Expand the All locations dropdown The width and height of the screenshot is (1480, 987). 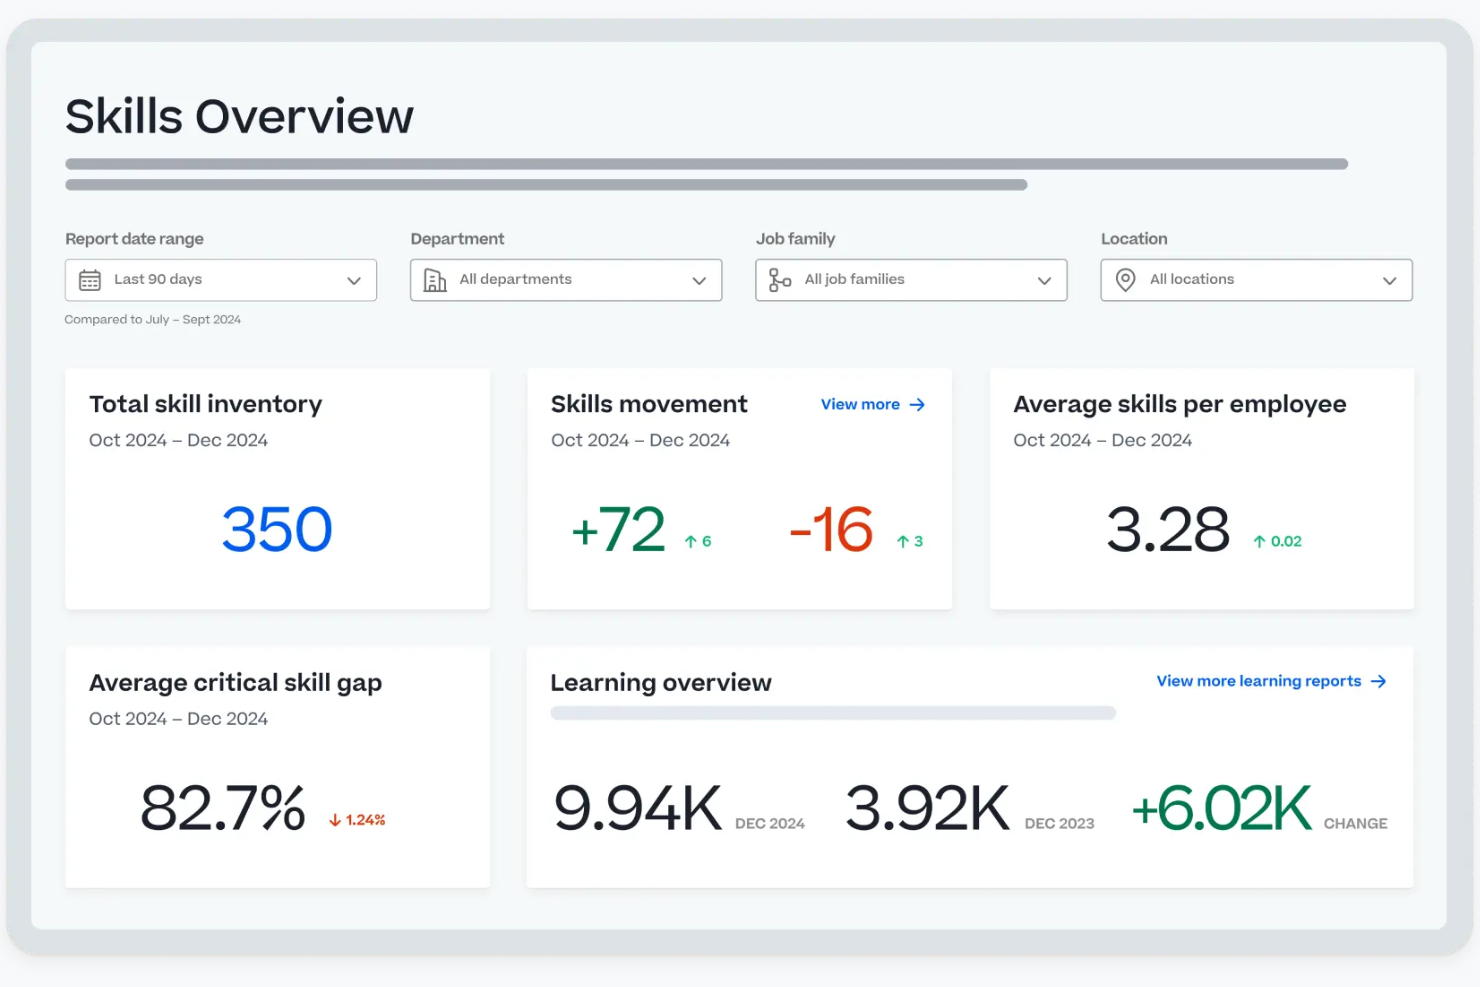click(1255, 280)
